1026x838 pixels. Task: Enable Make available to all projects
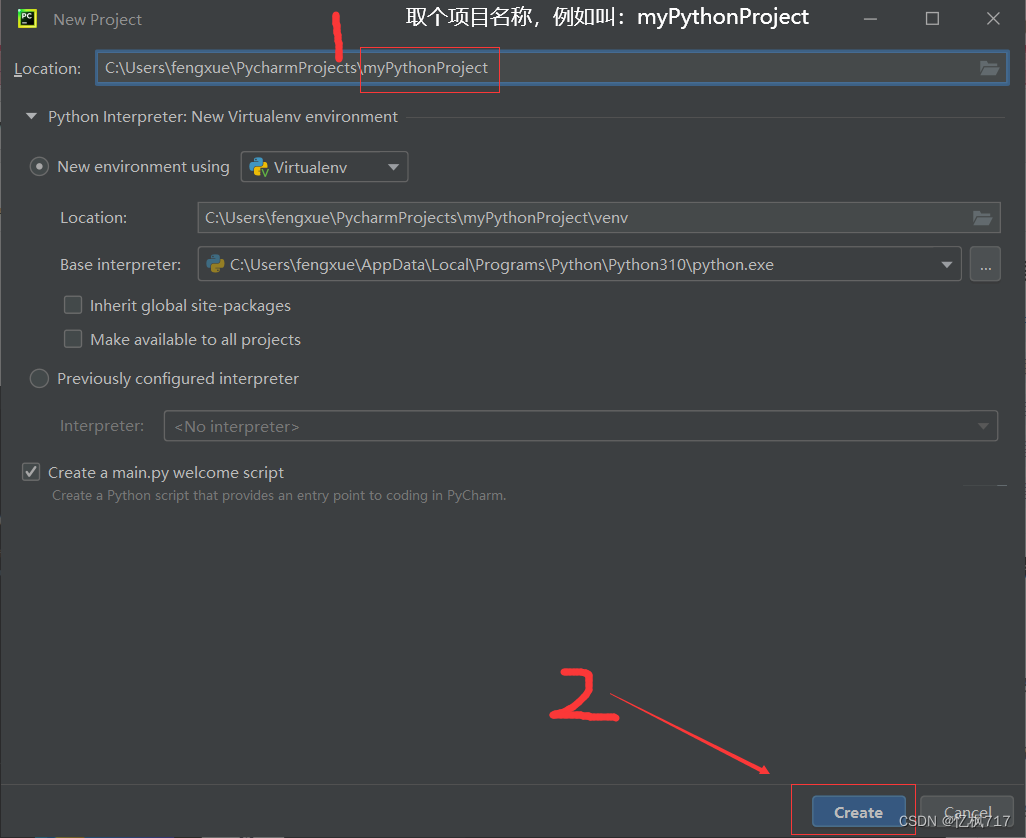(73, 339)
